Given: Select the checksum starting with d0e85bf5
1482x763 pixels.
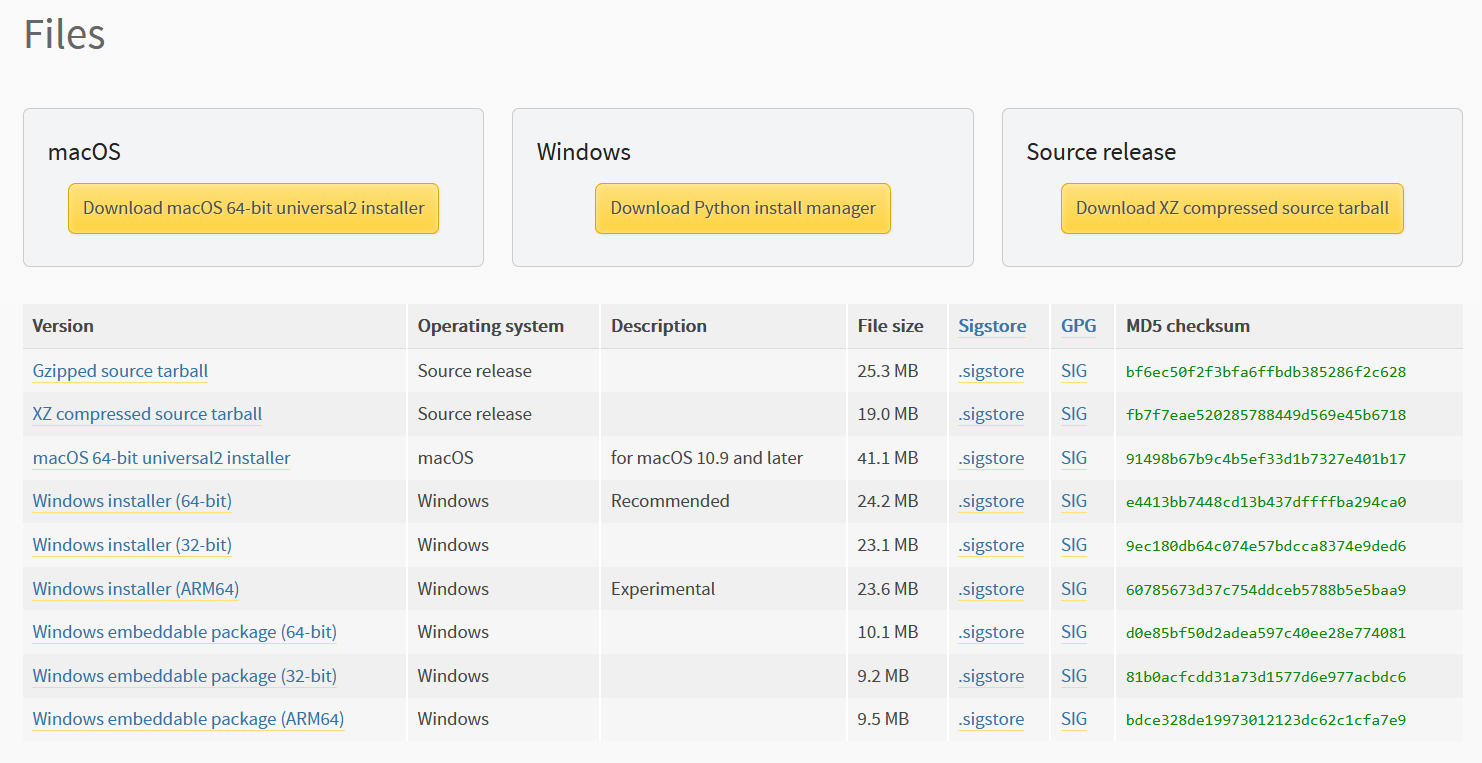Looking at the screenshot, I should coord(1266,633).
